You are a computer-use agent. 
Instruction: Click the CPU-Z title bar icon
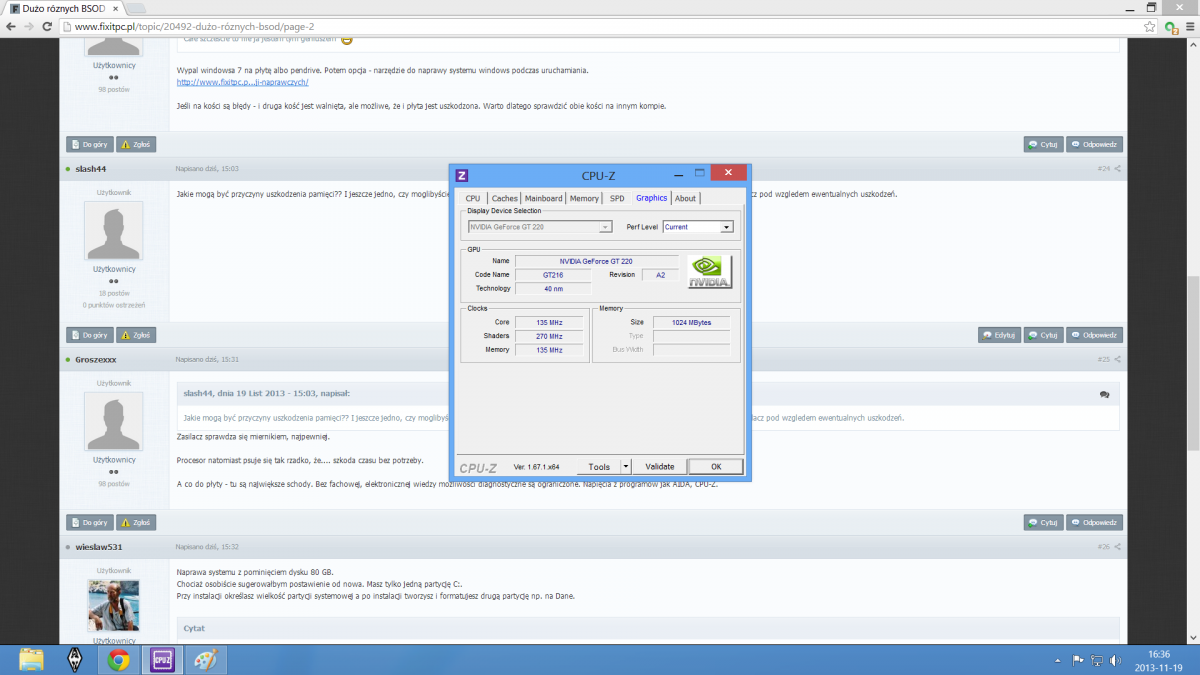pos(462,175)
